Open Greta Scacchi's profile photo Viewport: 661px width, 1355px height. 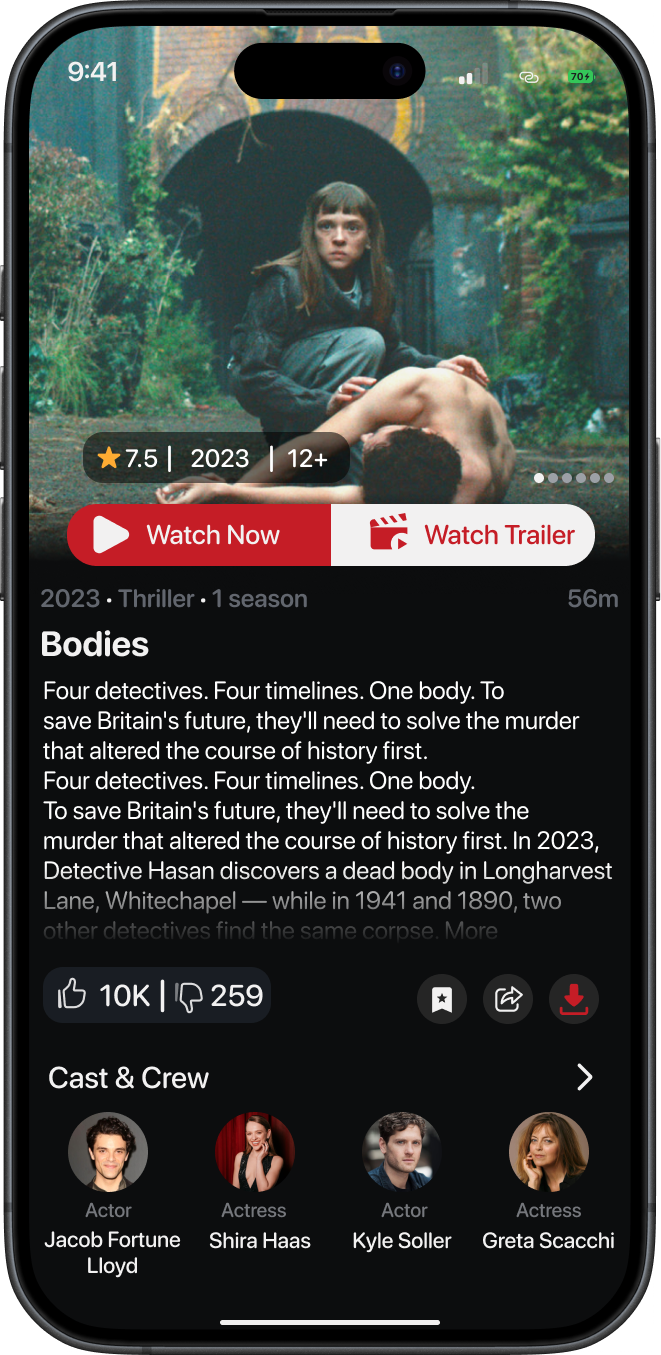pyautogui.click(x=549, y=1152)
